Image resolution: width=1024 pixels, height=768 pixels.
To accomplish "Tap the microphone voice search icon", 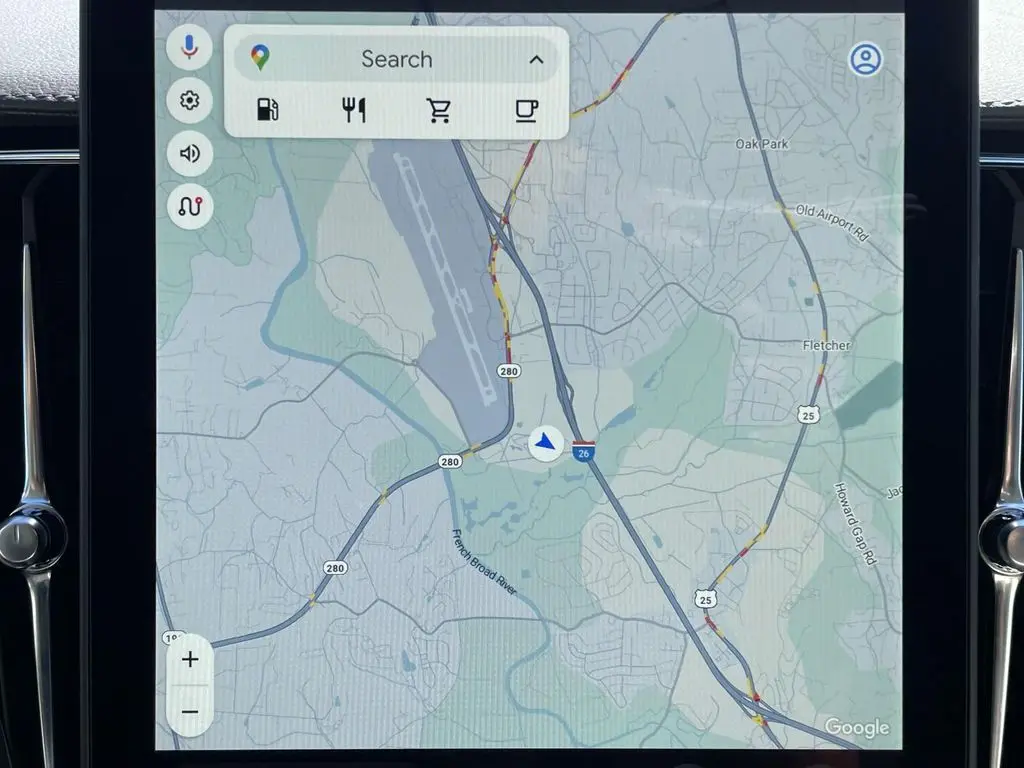I will [x=189, y=49].
